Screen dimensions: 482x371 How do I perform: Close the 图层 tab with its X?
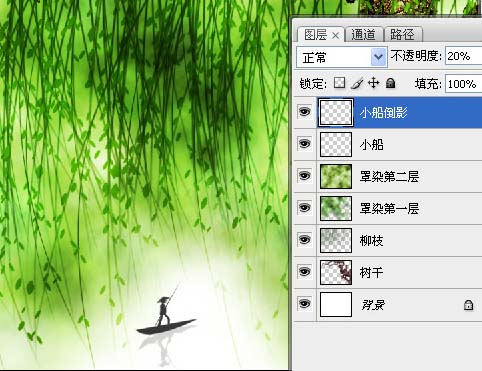click(x=335, y=35)
